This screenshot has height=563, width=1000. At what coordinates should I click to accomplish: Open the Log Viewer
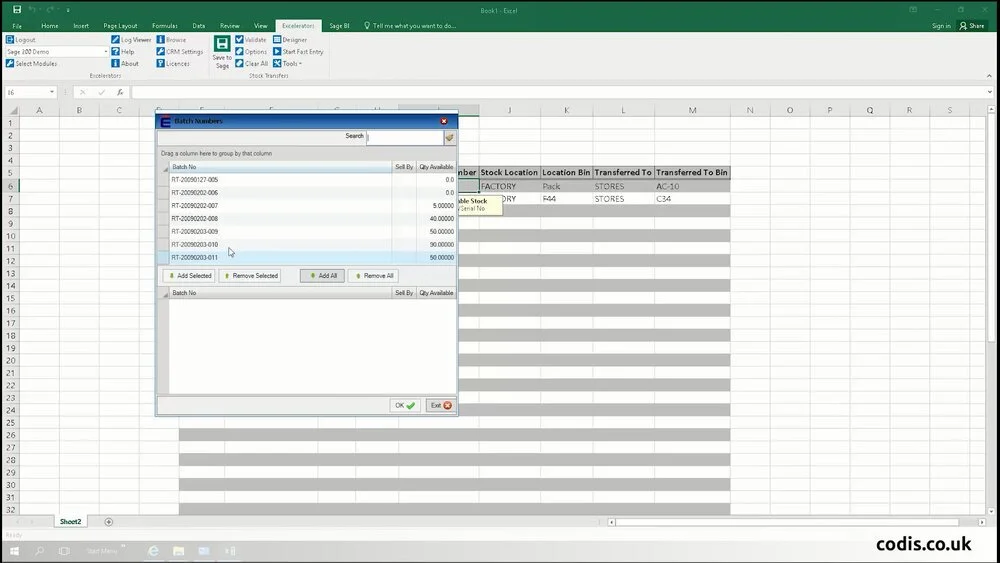tap(131, 40)
